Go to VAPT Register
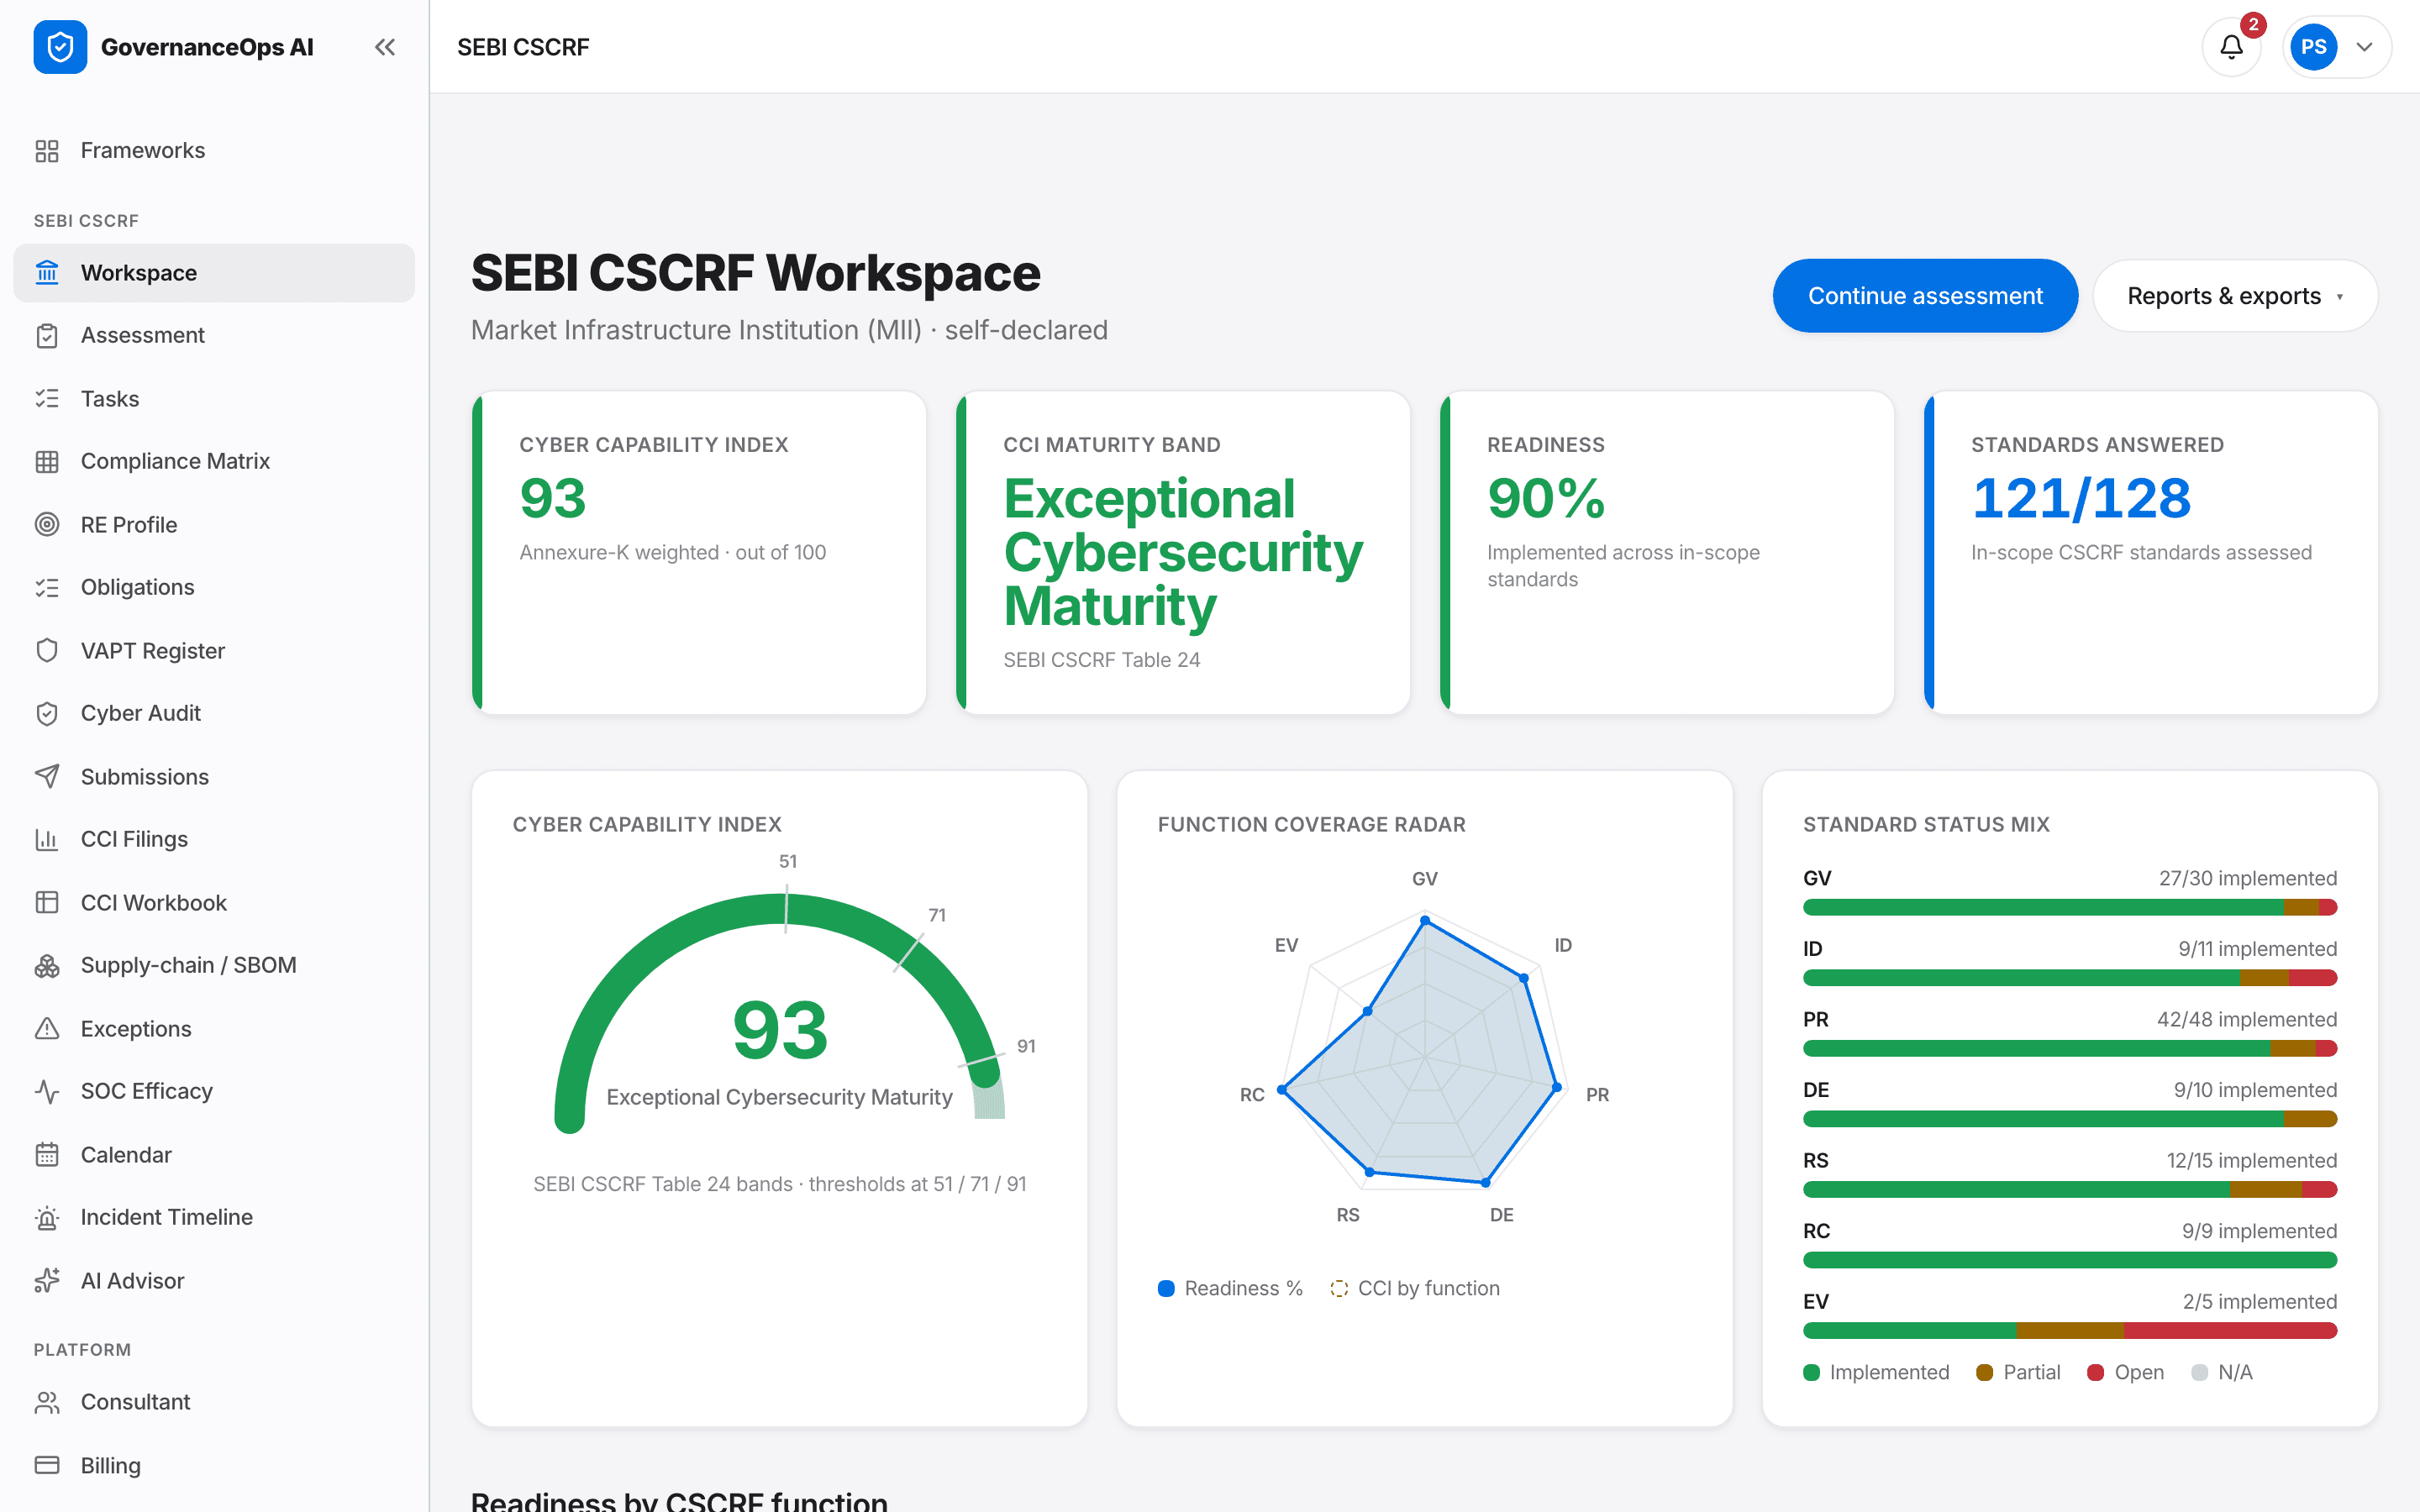This screenshot has width=2420, height=1512. (x=214, y=650)
